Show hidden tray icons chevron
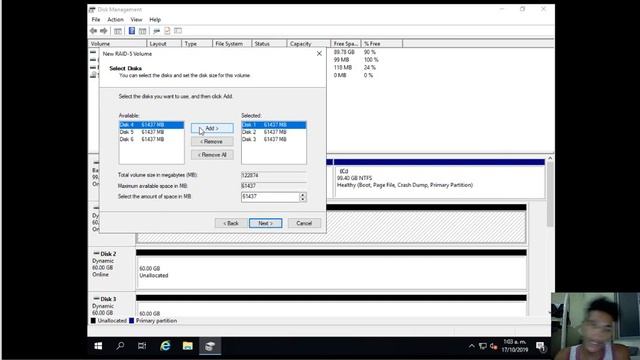This screenshot has width=640, height=360. click(x=471, y=346)
